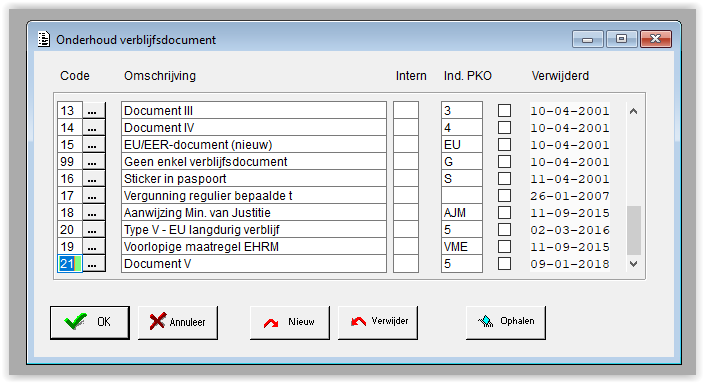
Task: Click the Ind. PKO field with 'S'
Action: (462, 179)
